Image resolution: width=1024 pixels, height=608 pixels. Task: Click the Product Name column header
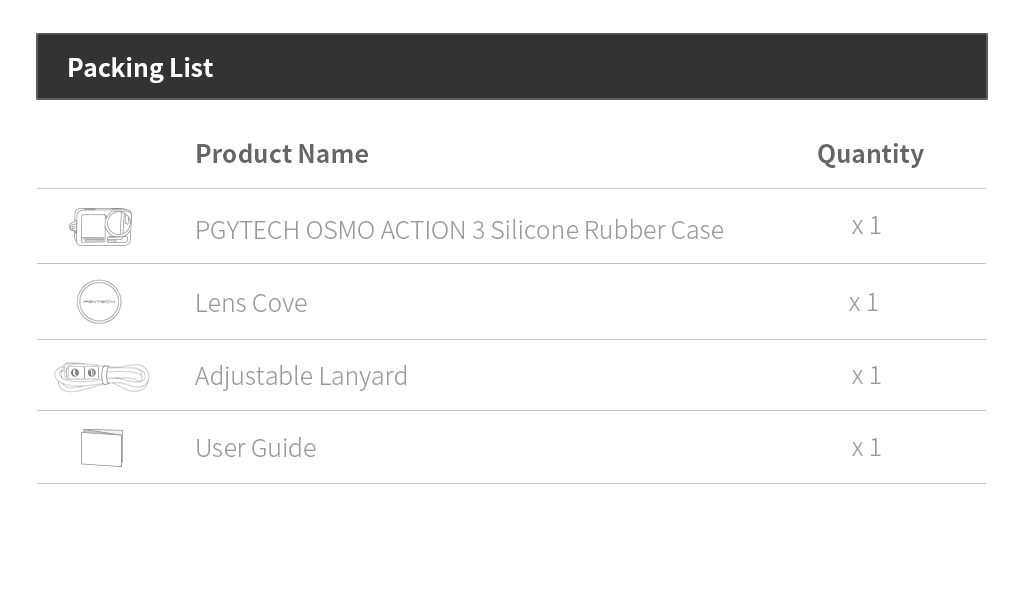pos(282,154)
